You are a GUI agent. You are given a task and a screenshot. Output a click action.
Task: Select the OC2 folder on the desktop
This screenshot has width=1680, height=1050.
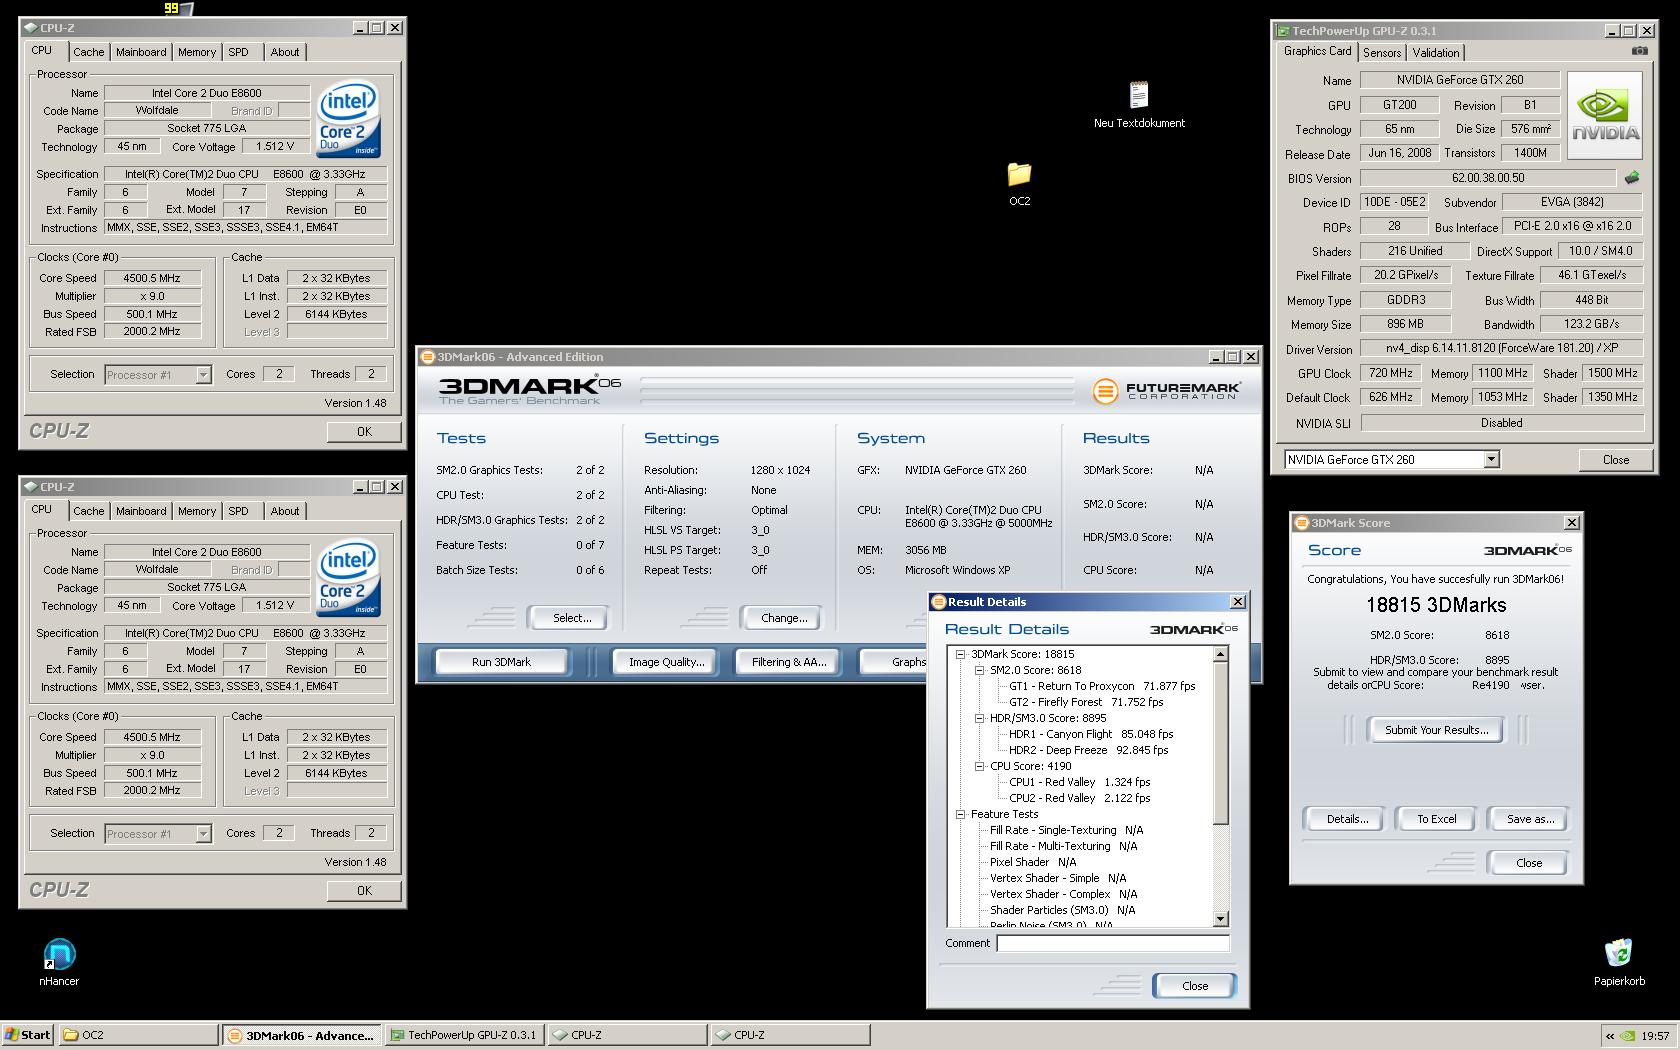click(1019, 184)
